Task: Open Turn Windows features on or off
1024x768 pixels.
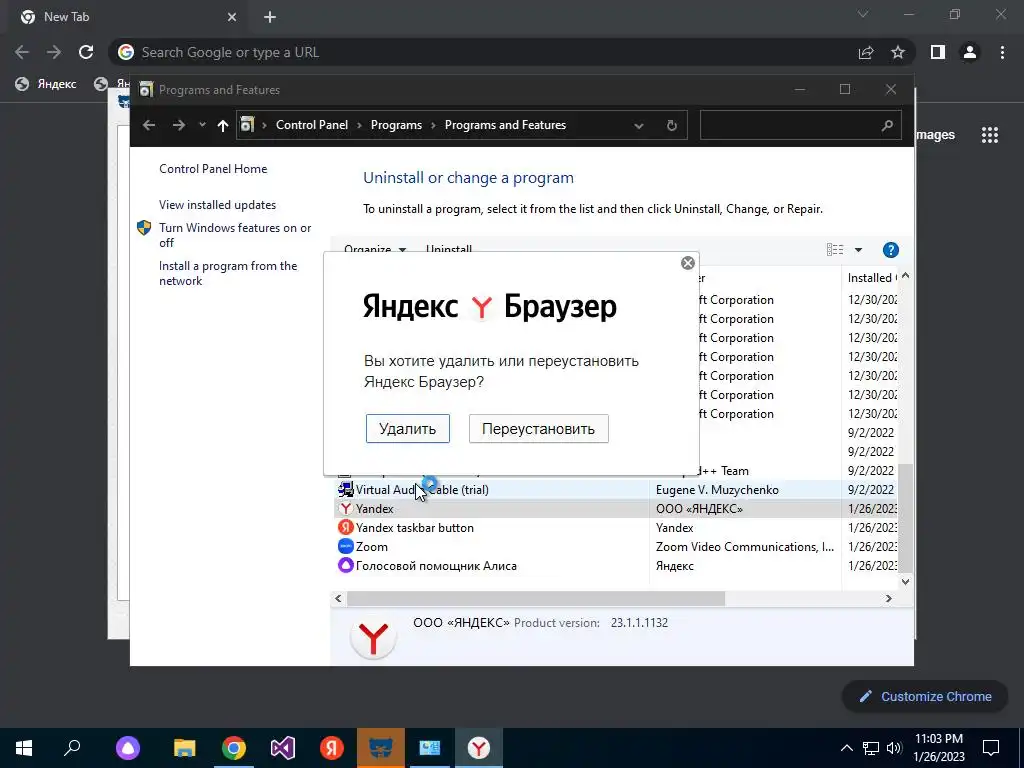Action: (x=235, y=235)
